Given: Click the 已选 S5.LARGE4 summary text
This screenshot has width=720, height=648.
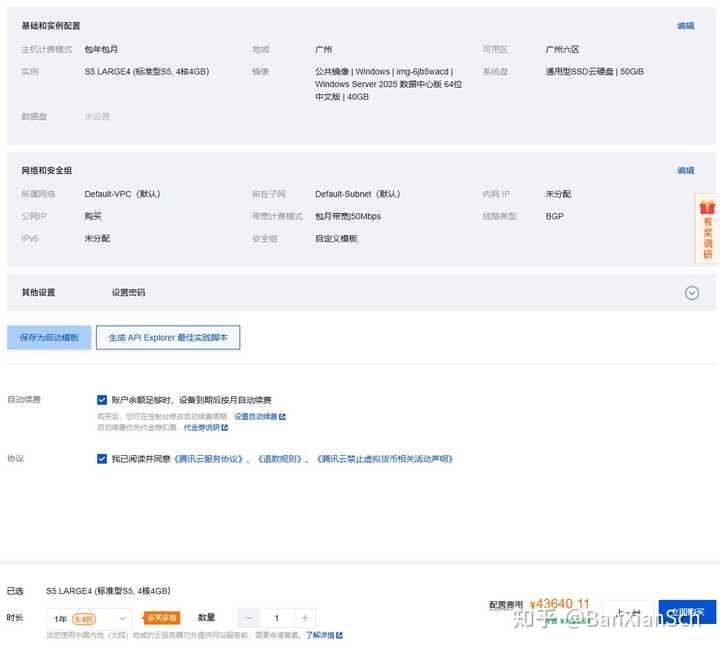Looking at the screenshot, I should pyautogui.click(x=108, y=591).
